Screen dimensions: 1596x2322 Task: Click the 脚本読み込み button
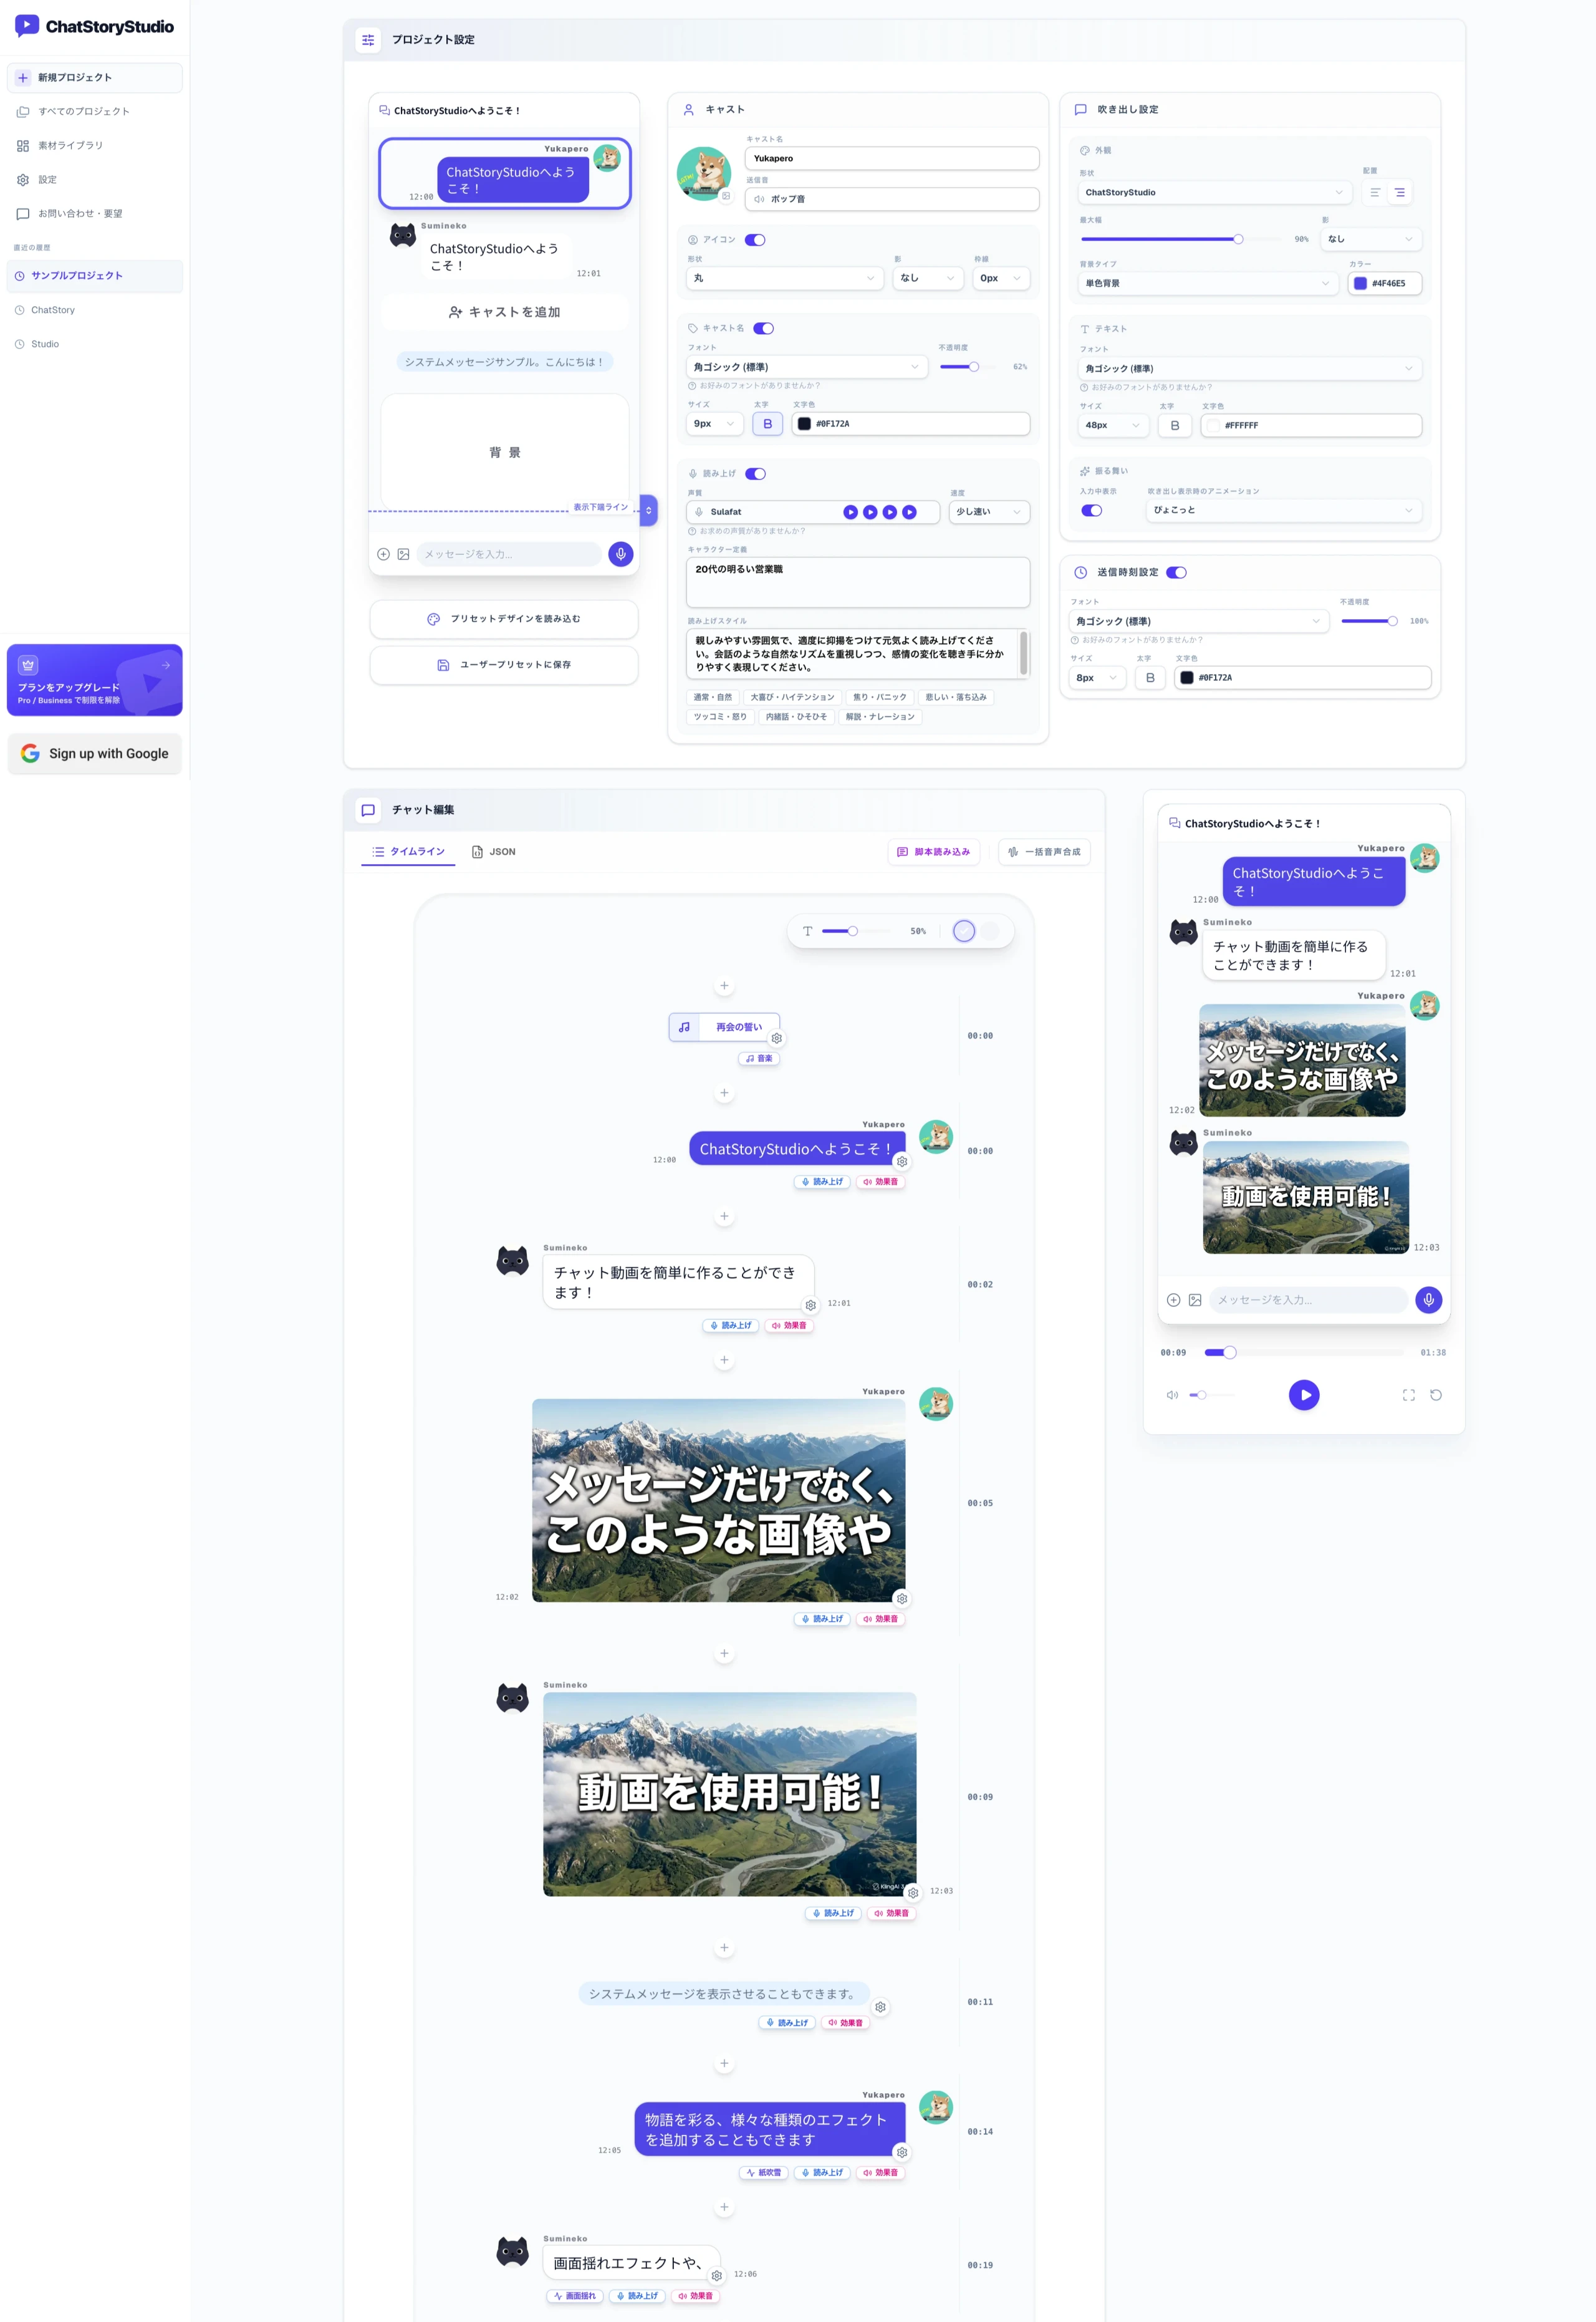934,852
